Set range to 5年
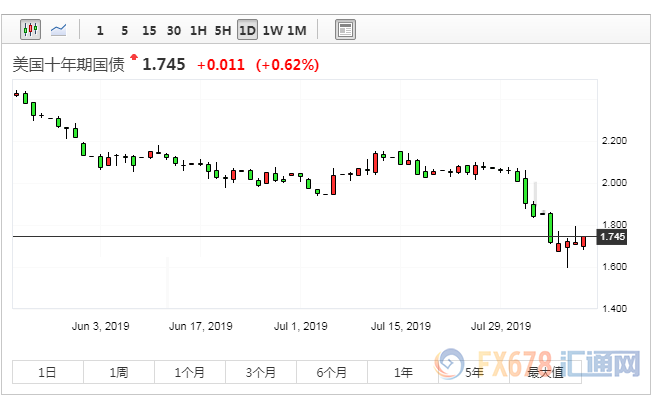Screen dimensions: 658x400 (x=474, y=372)
